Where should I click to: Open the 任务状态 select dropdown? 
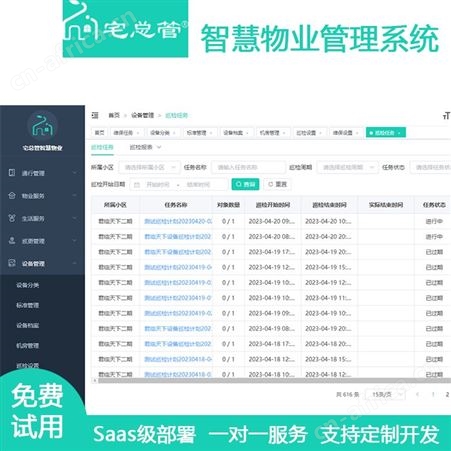[431, 167]
